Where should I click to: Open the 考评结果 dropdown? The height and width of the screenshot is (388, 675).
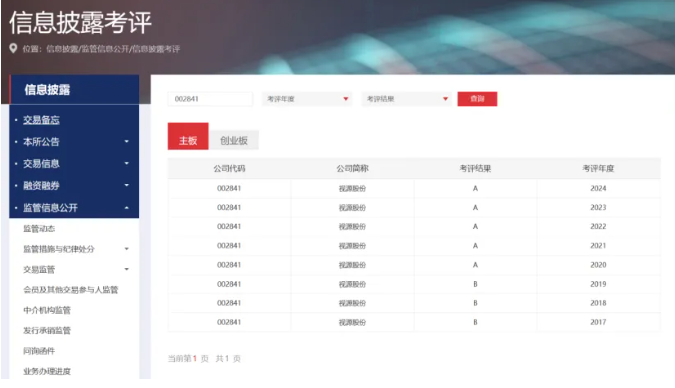click(x=407, y=99)
